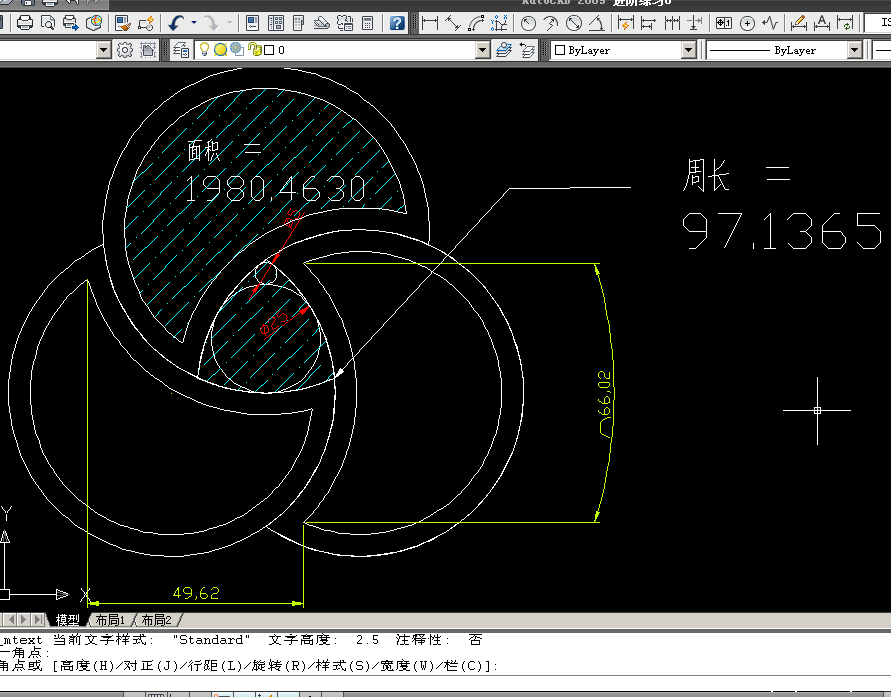Open the ByLayer linetype combo box

(784, 50)
